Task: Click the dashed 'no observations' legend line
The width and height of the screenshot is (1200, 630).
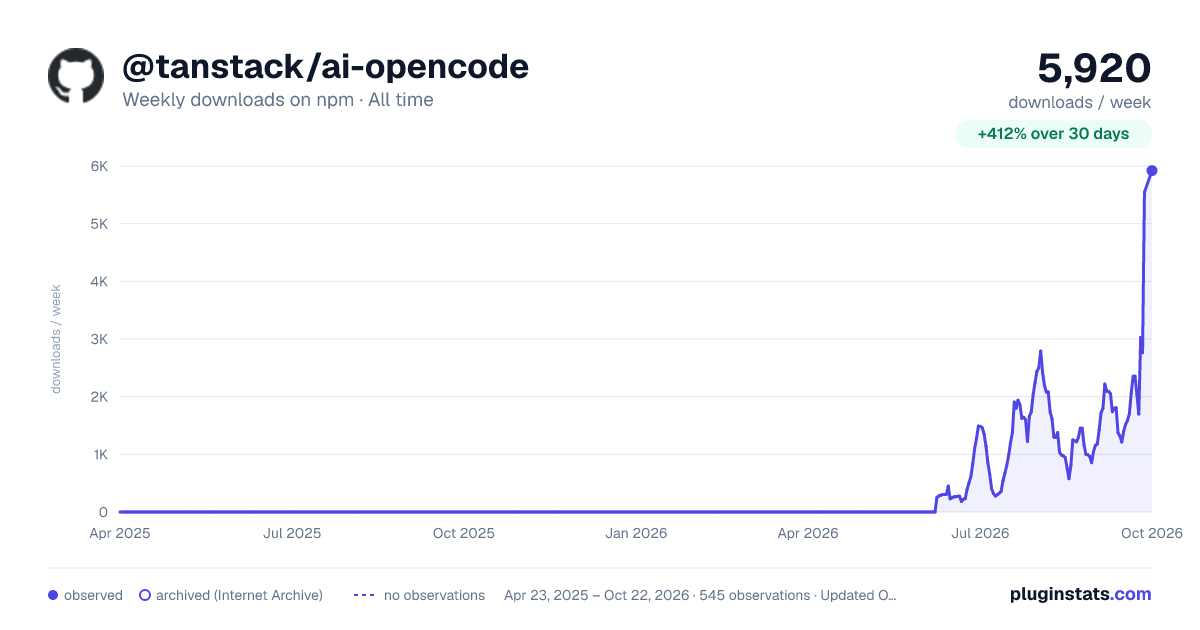Action: (363, 595)
